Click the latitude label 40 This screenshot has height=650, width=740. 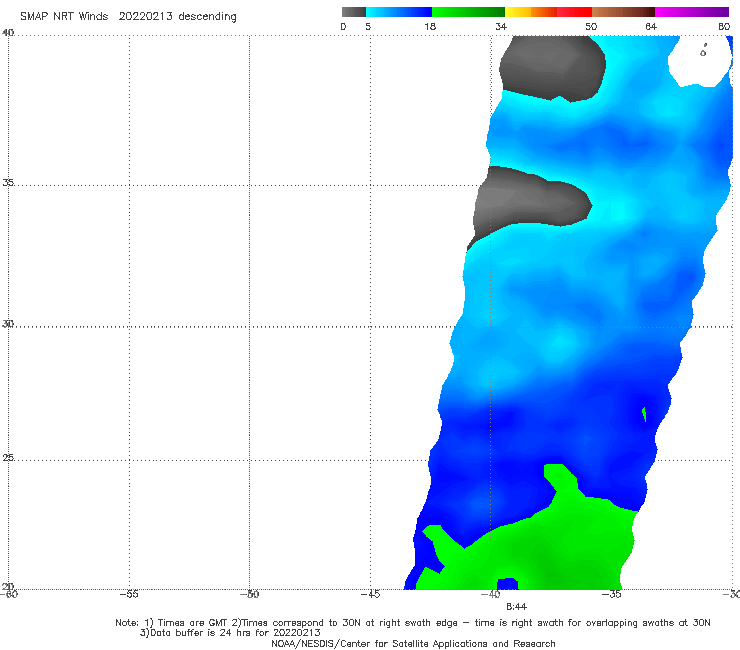8,33
